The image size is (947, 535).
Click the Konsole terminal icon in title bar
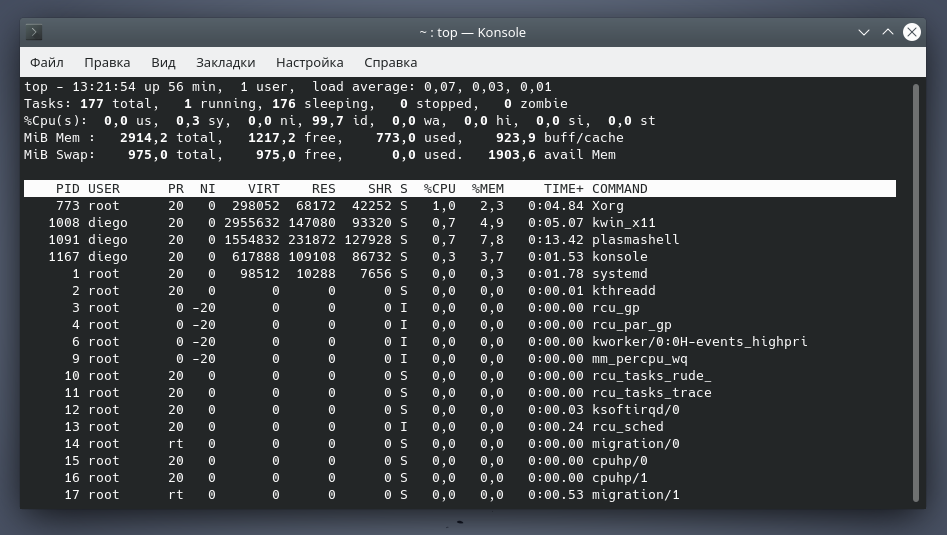pos(35,32)
